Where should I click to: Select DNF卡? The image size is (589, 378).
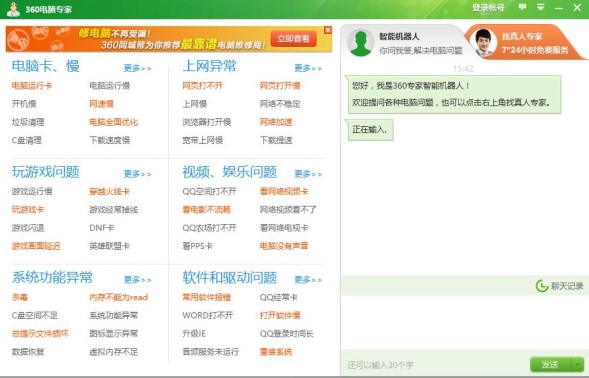point(101,228)
